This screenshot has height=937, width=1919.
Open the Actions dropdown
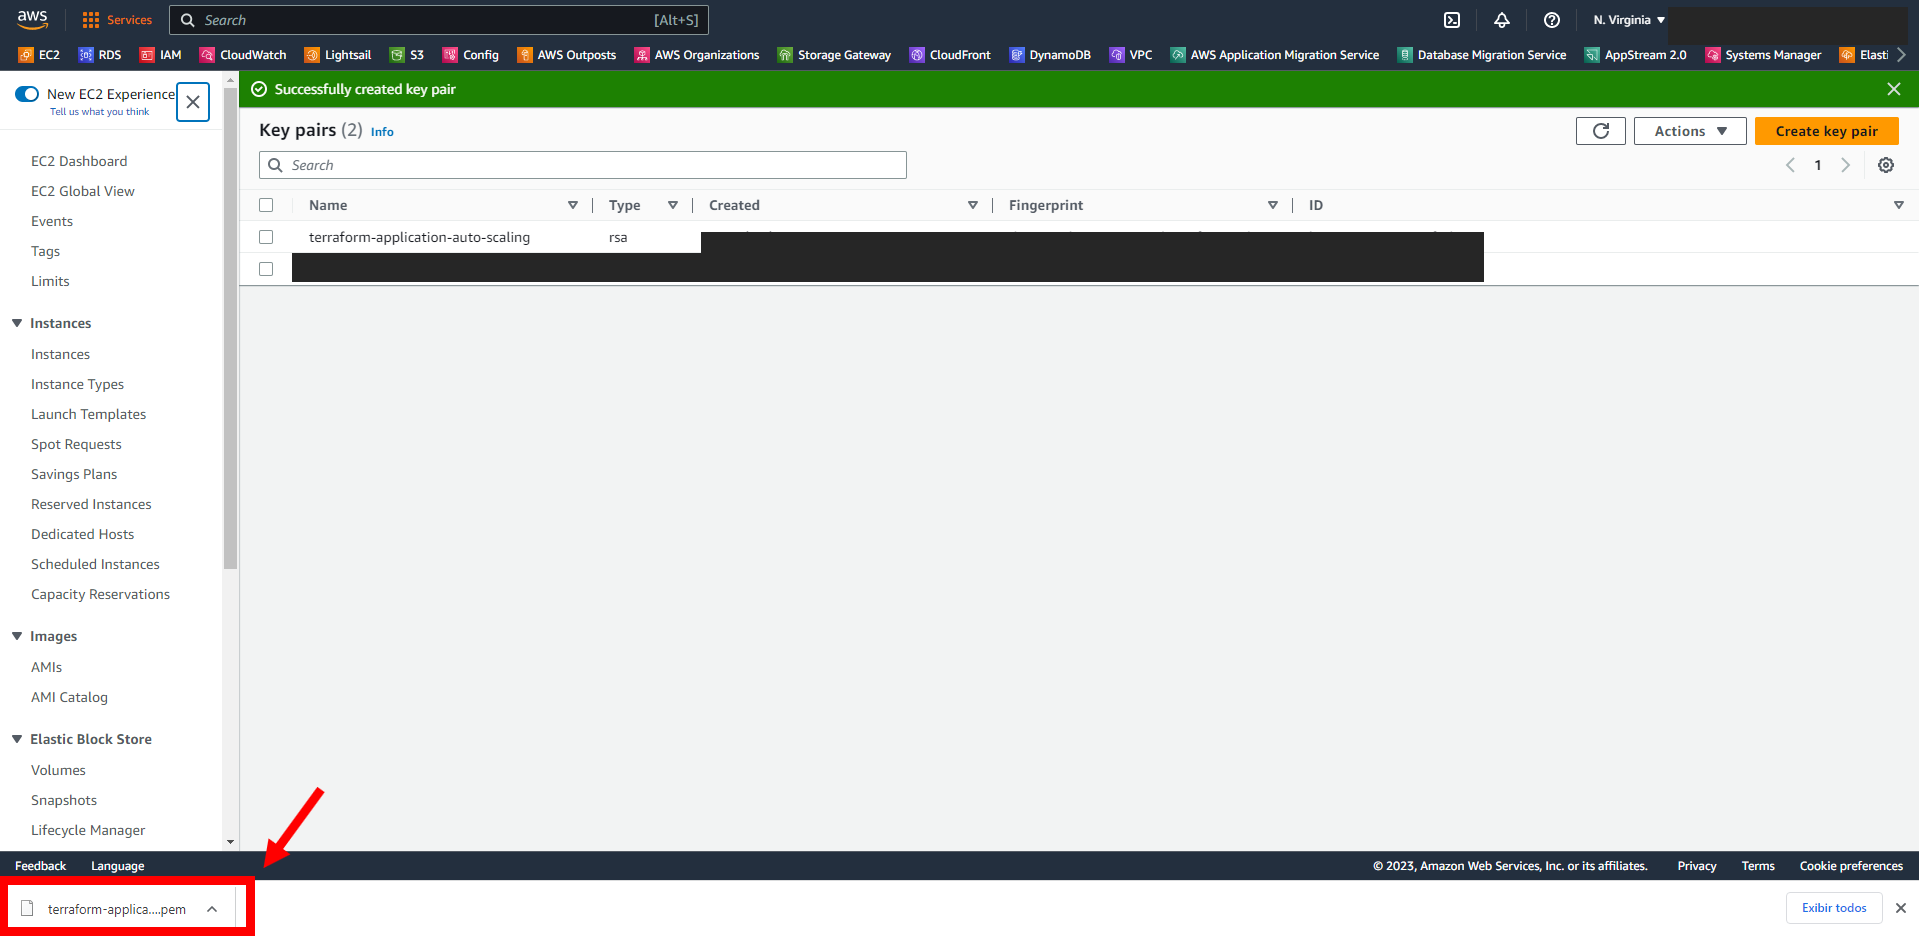1690,131
